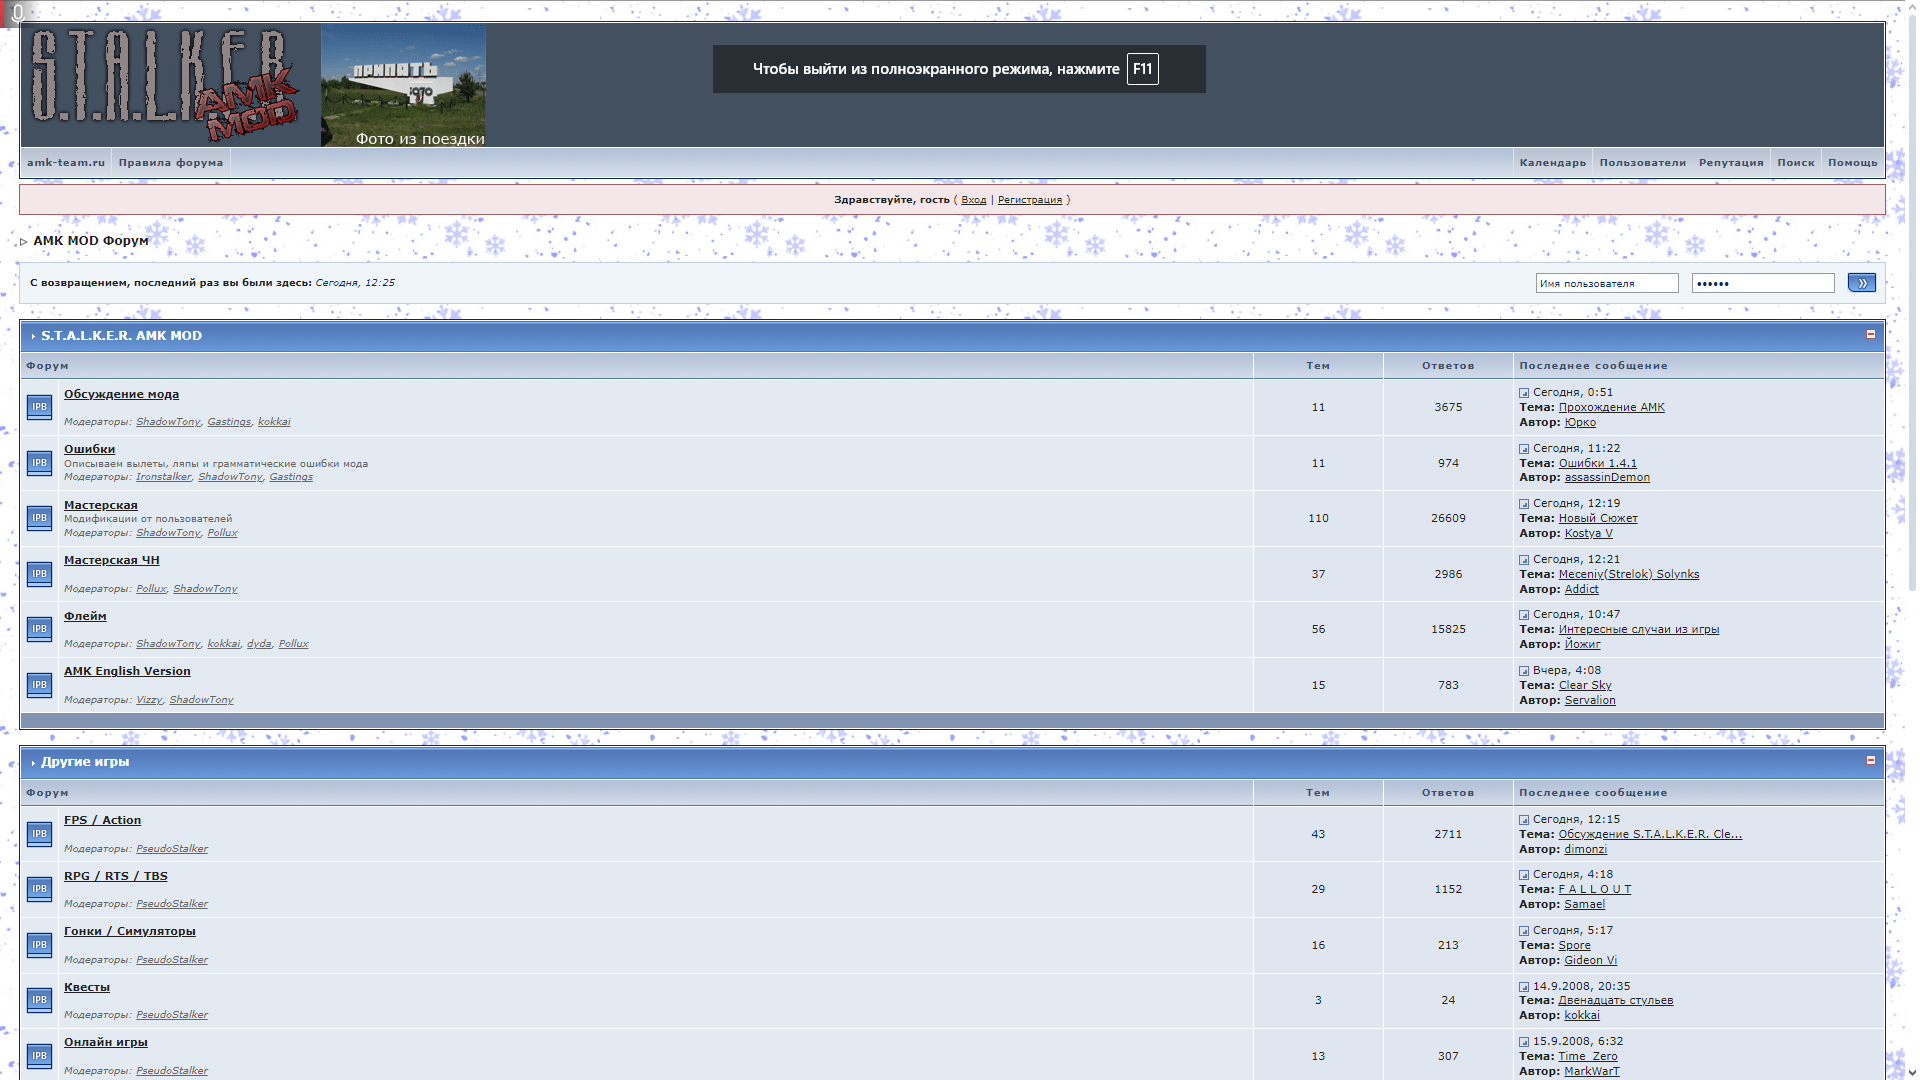Open last post icon for Ошибки 1.4.1
1920x1080 pixels.
(1524, 449)
